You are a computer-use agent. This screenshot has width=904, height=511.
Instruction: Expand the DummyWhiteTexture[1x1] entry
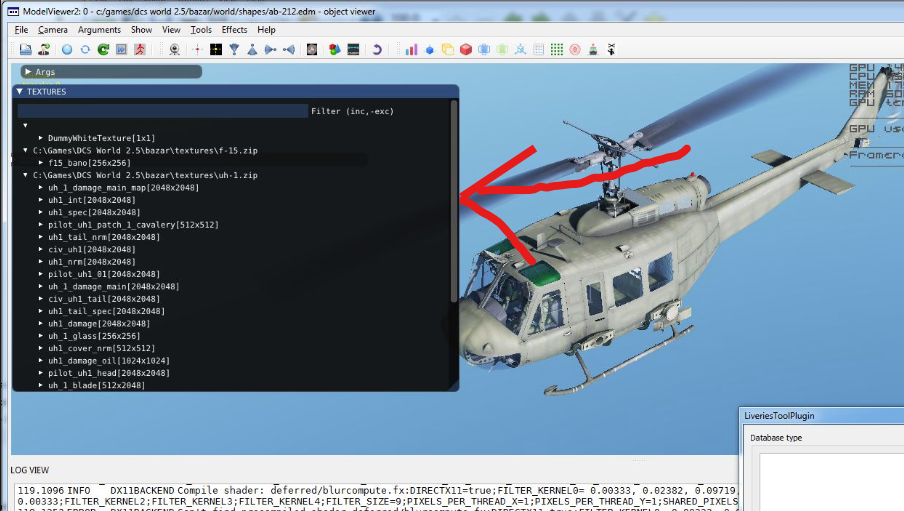tap(40, 138)
